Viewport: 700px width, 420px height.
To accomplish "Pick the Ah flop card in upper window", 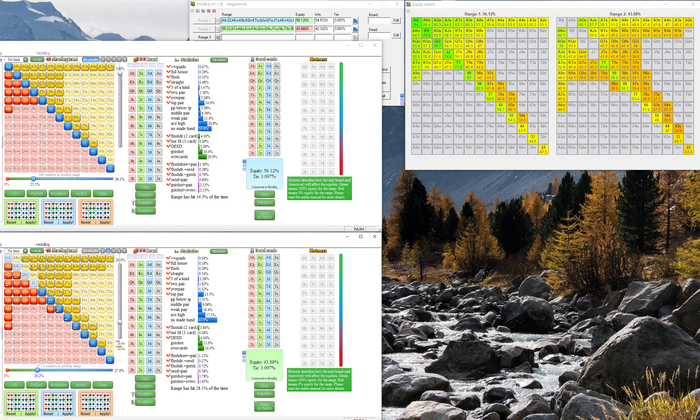I will pos(132,74).
